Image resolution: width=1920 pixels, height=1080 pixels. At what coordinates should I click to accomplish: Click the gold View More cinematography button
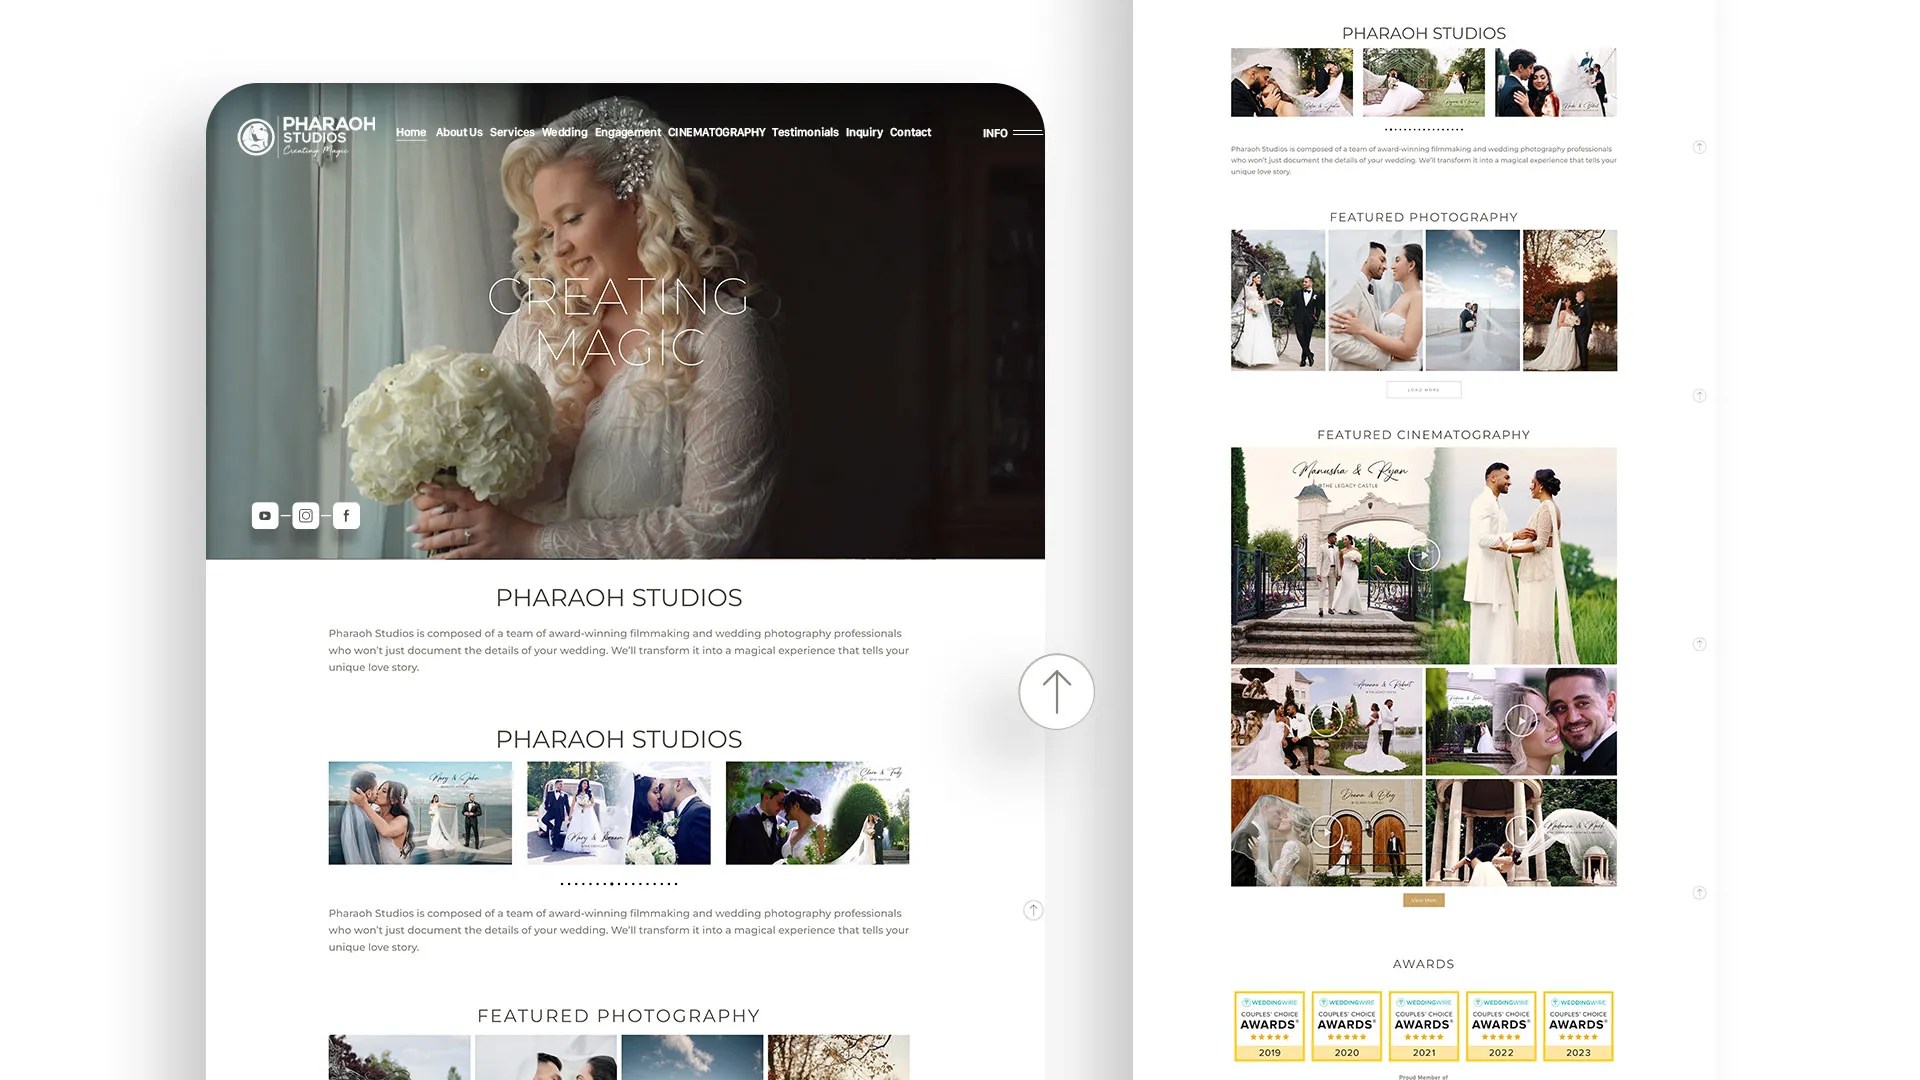[1423, 900]
